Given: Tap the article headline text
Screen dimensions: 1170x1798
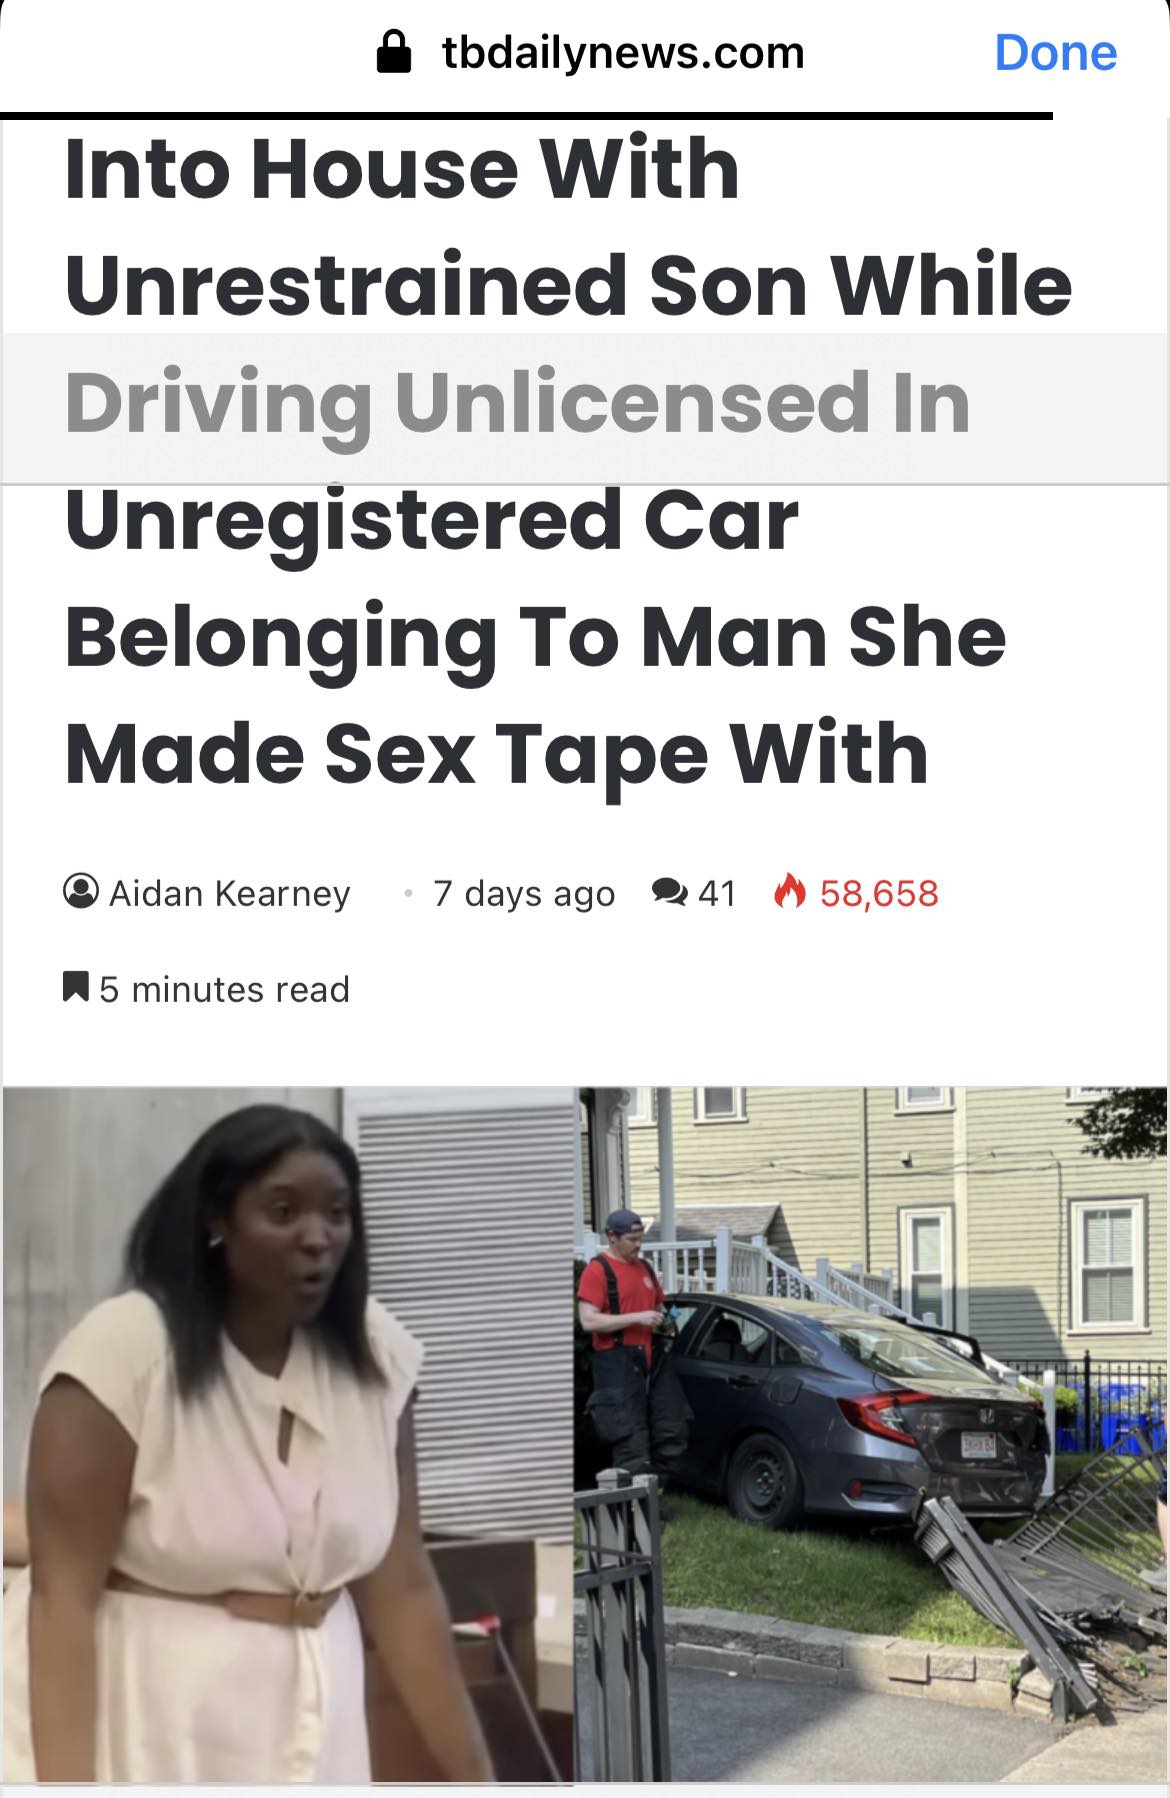Looking at the screenshot, I should pos(568,460).
